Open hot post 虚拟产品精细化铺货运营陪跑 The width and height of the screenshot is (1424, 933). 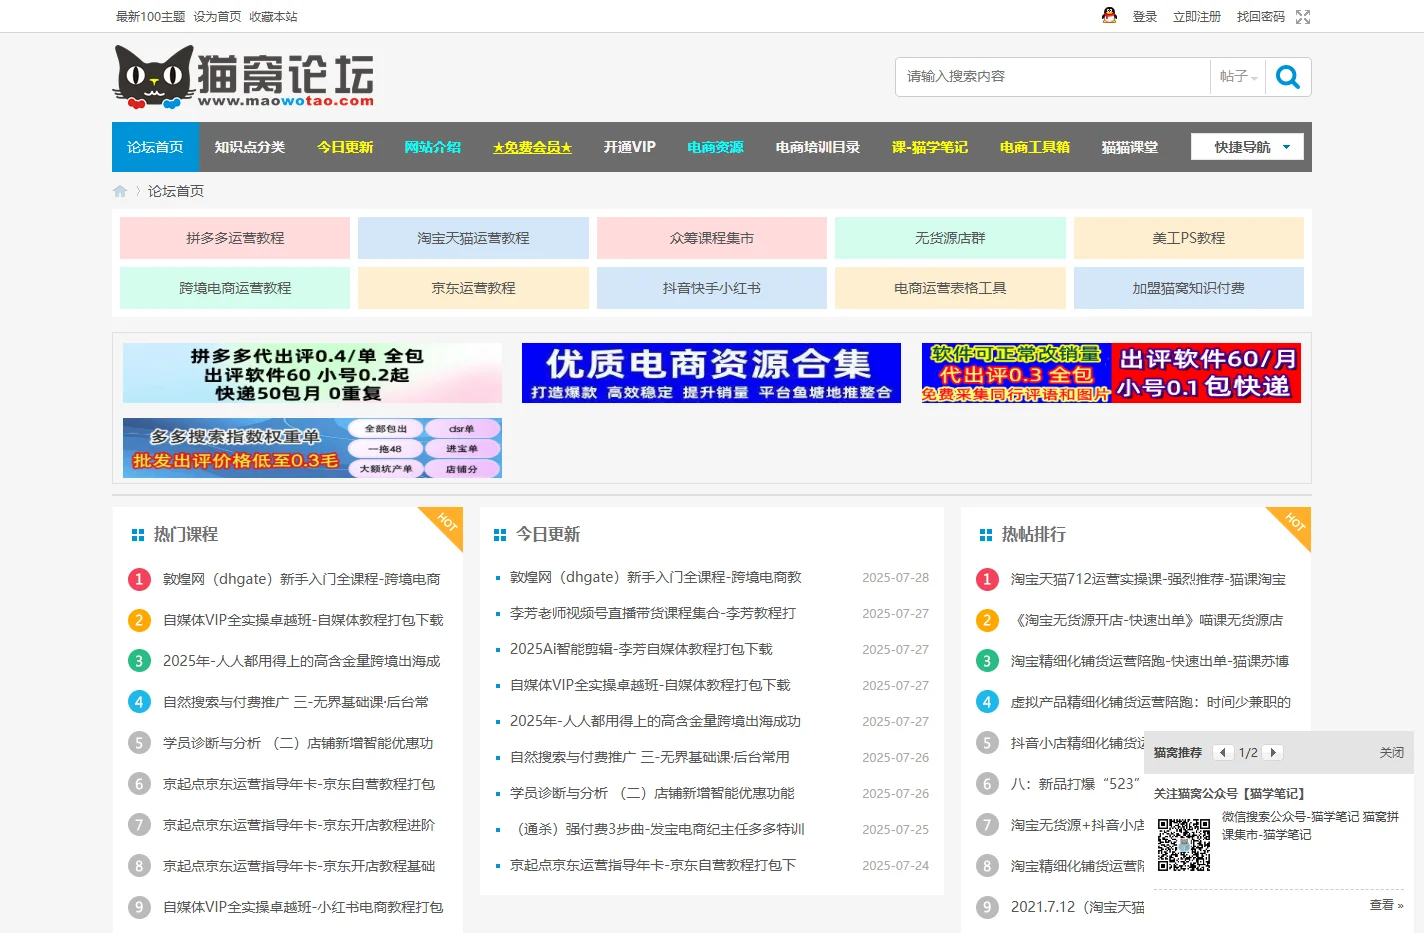(x=1150, y=702)
